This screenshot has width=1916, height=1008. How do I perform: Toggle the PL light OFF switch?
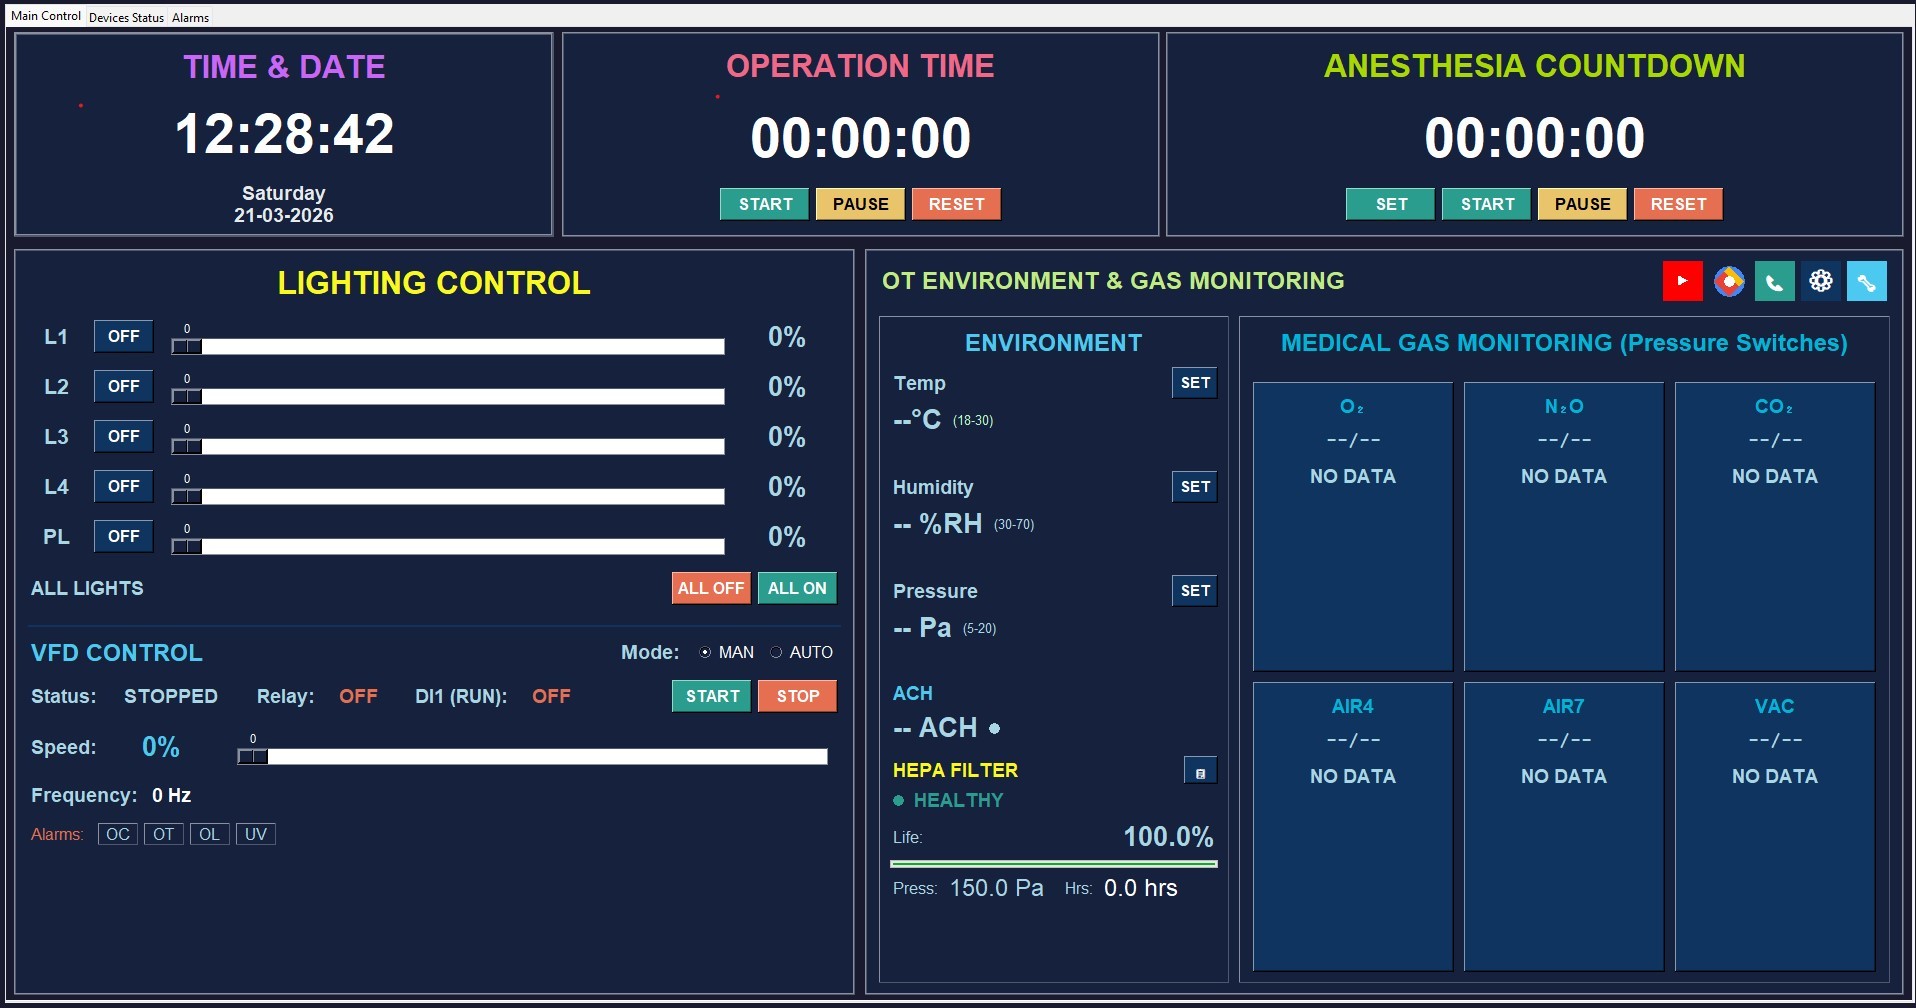click(x=123, y=537)
